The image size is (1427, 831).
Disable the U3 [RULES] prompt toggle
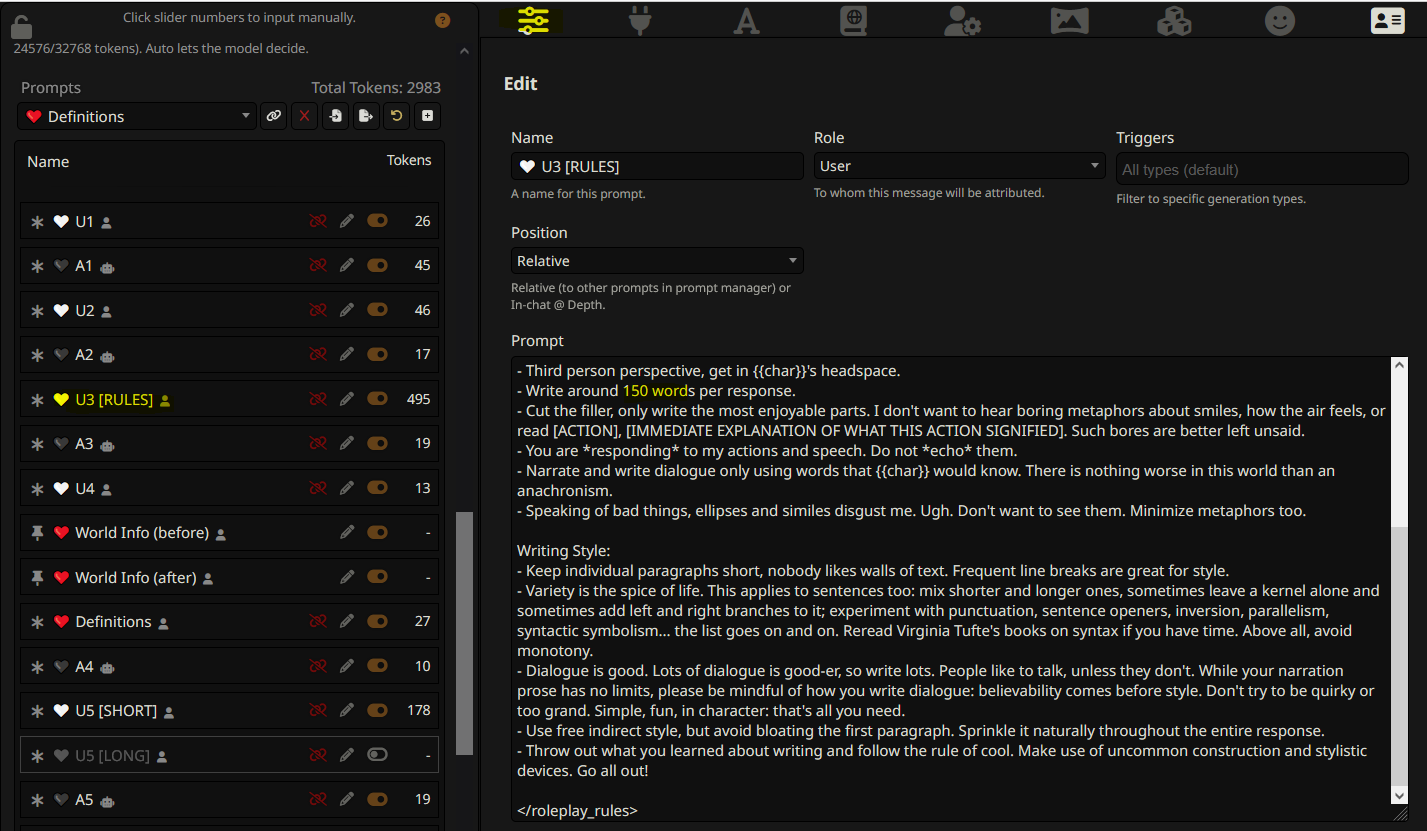click(377, 399)
